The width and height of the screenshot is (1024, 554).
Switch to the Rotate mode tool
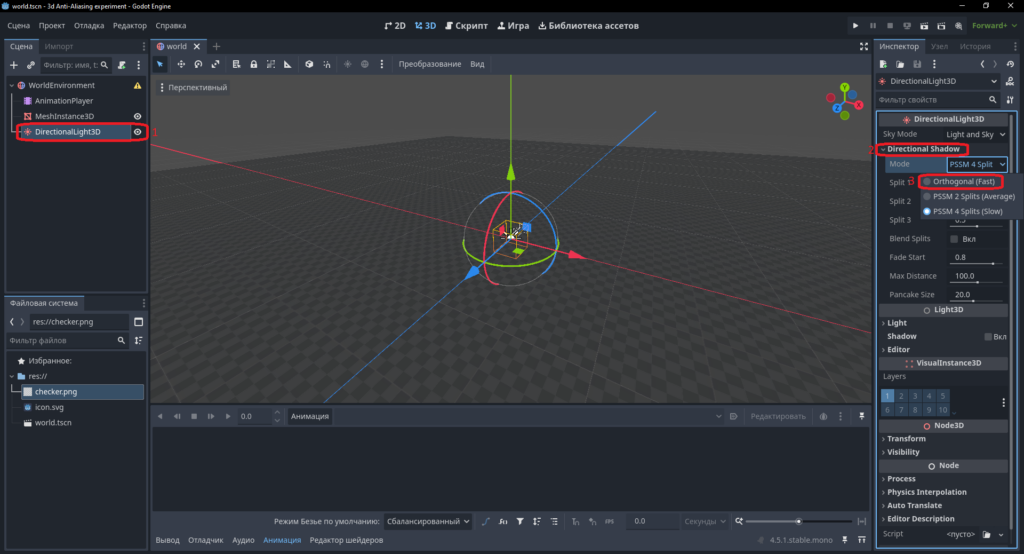point(198,64)
